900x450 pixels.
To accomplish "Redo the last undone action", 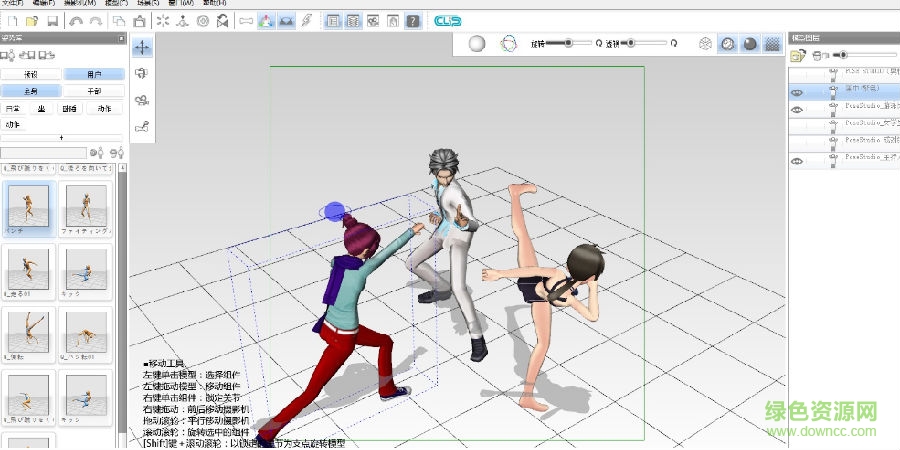I will pyautogui.click(x=96, y=21).
